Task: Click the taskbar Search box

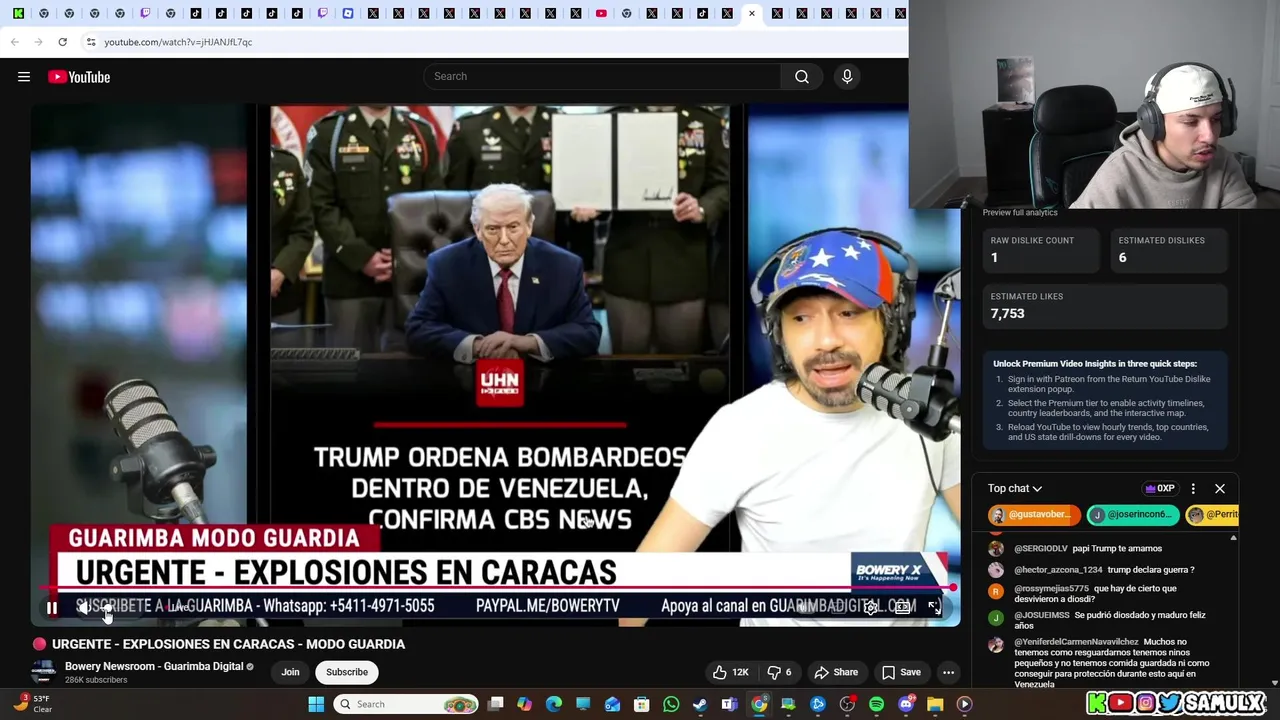Action: 406,704
